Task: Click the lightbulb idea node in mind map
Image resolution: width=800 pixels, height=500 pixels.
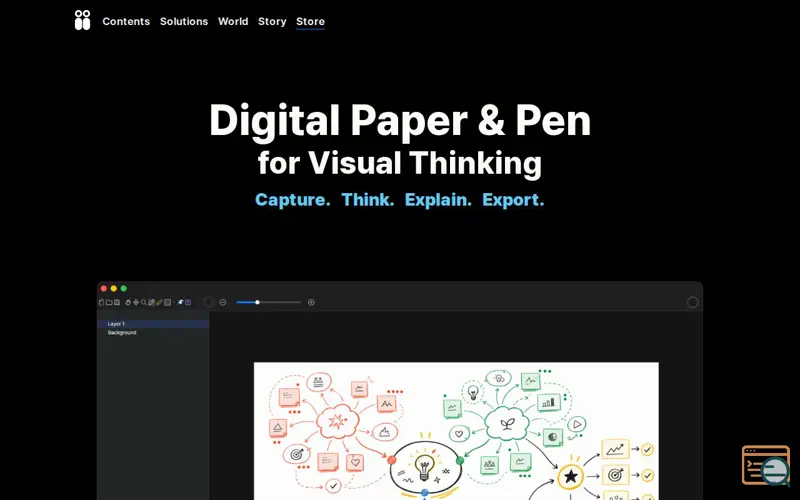Action: click(425, 468)
